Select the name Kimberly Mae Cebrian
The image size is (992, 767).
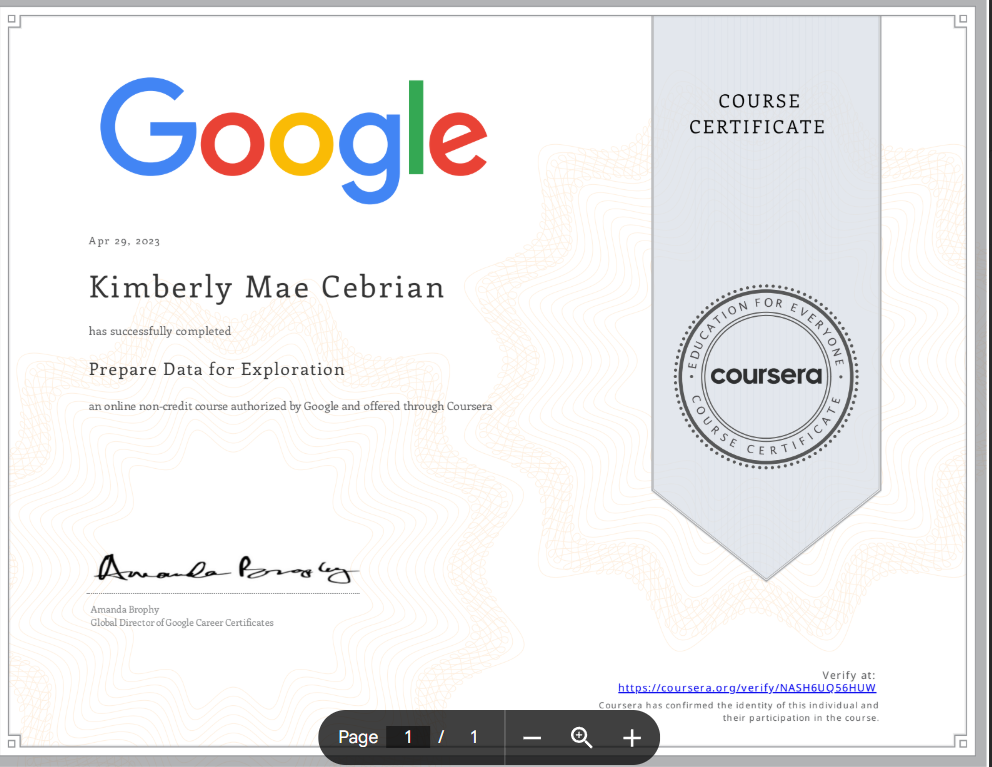(266, 288)
